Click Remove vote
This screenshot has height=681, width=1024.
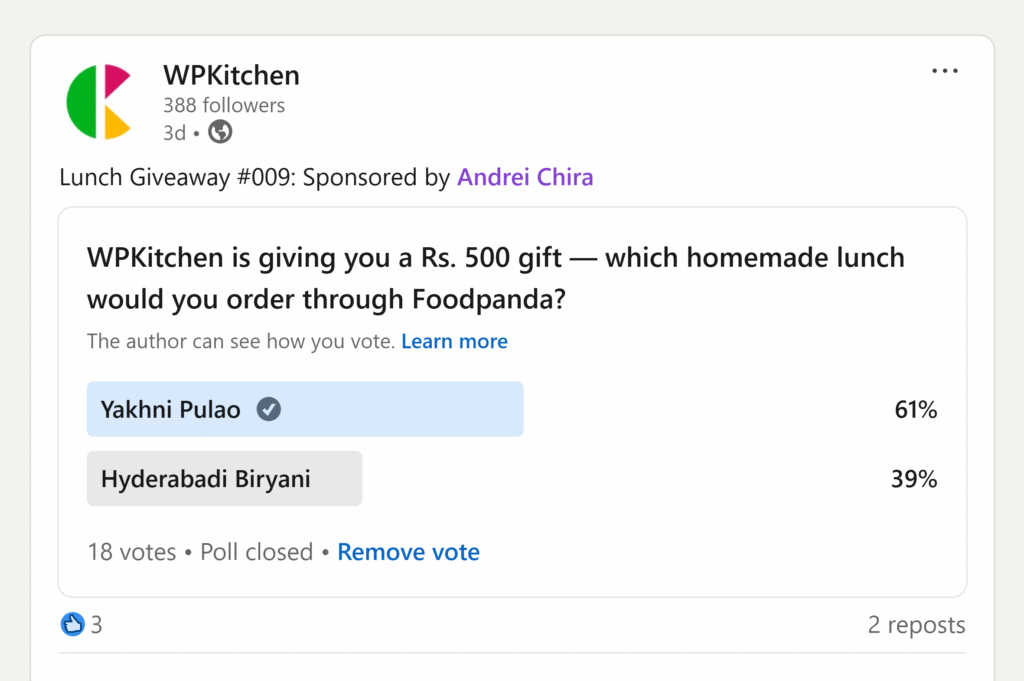(408, 552)
